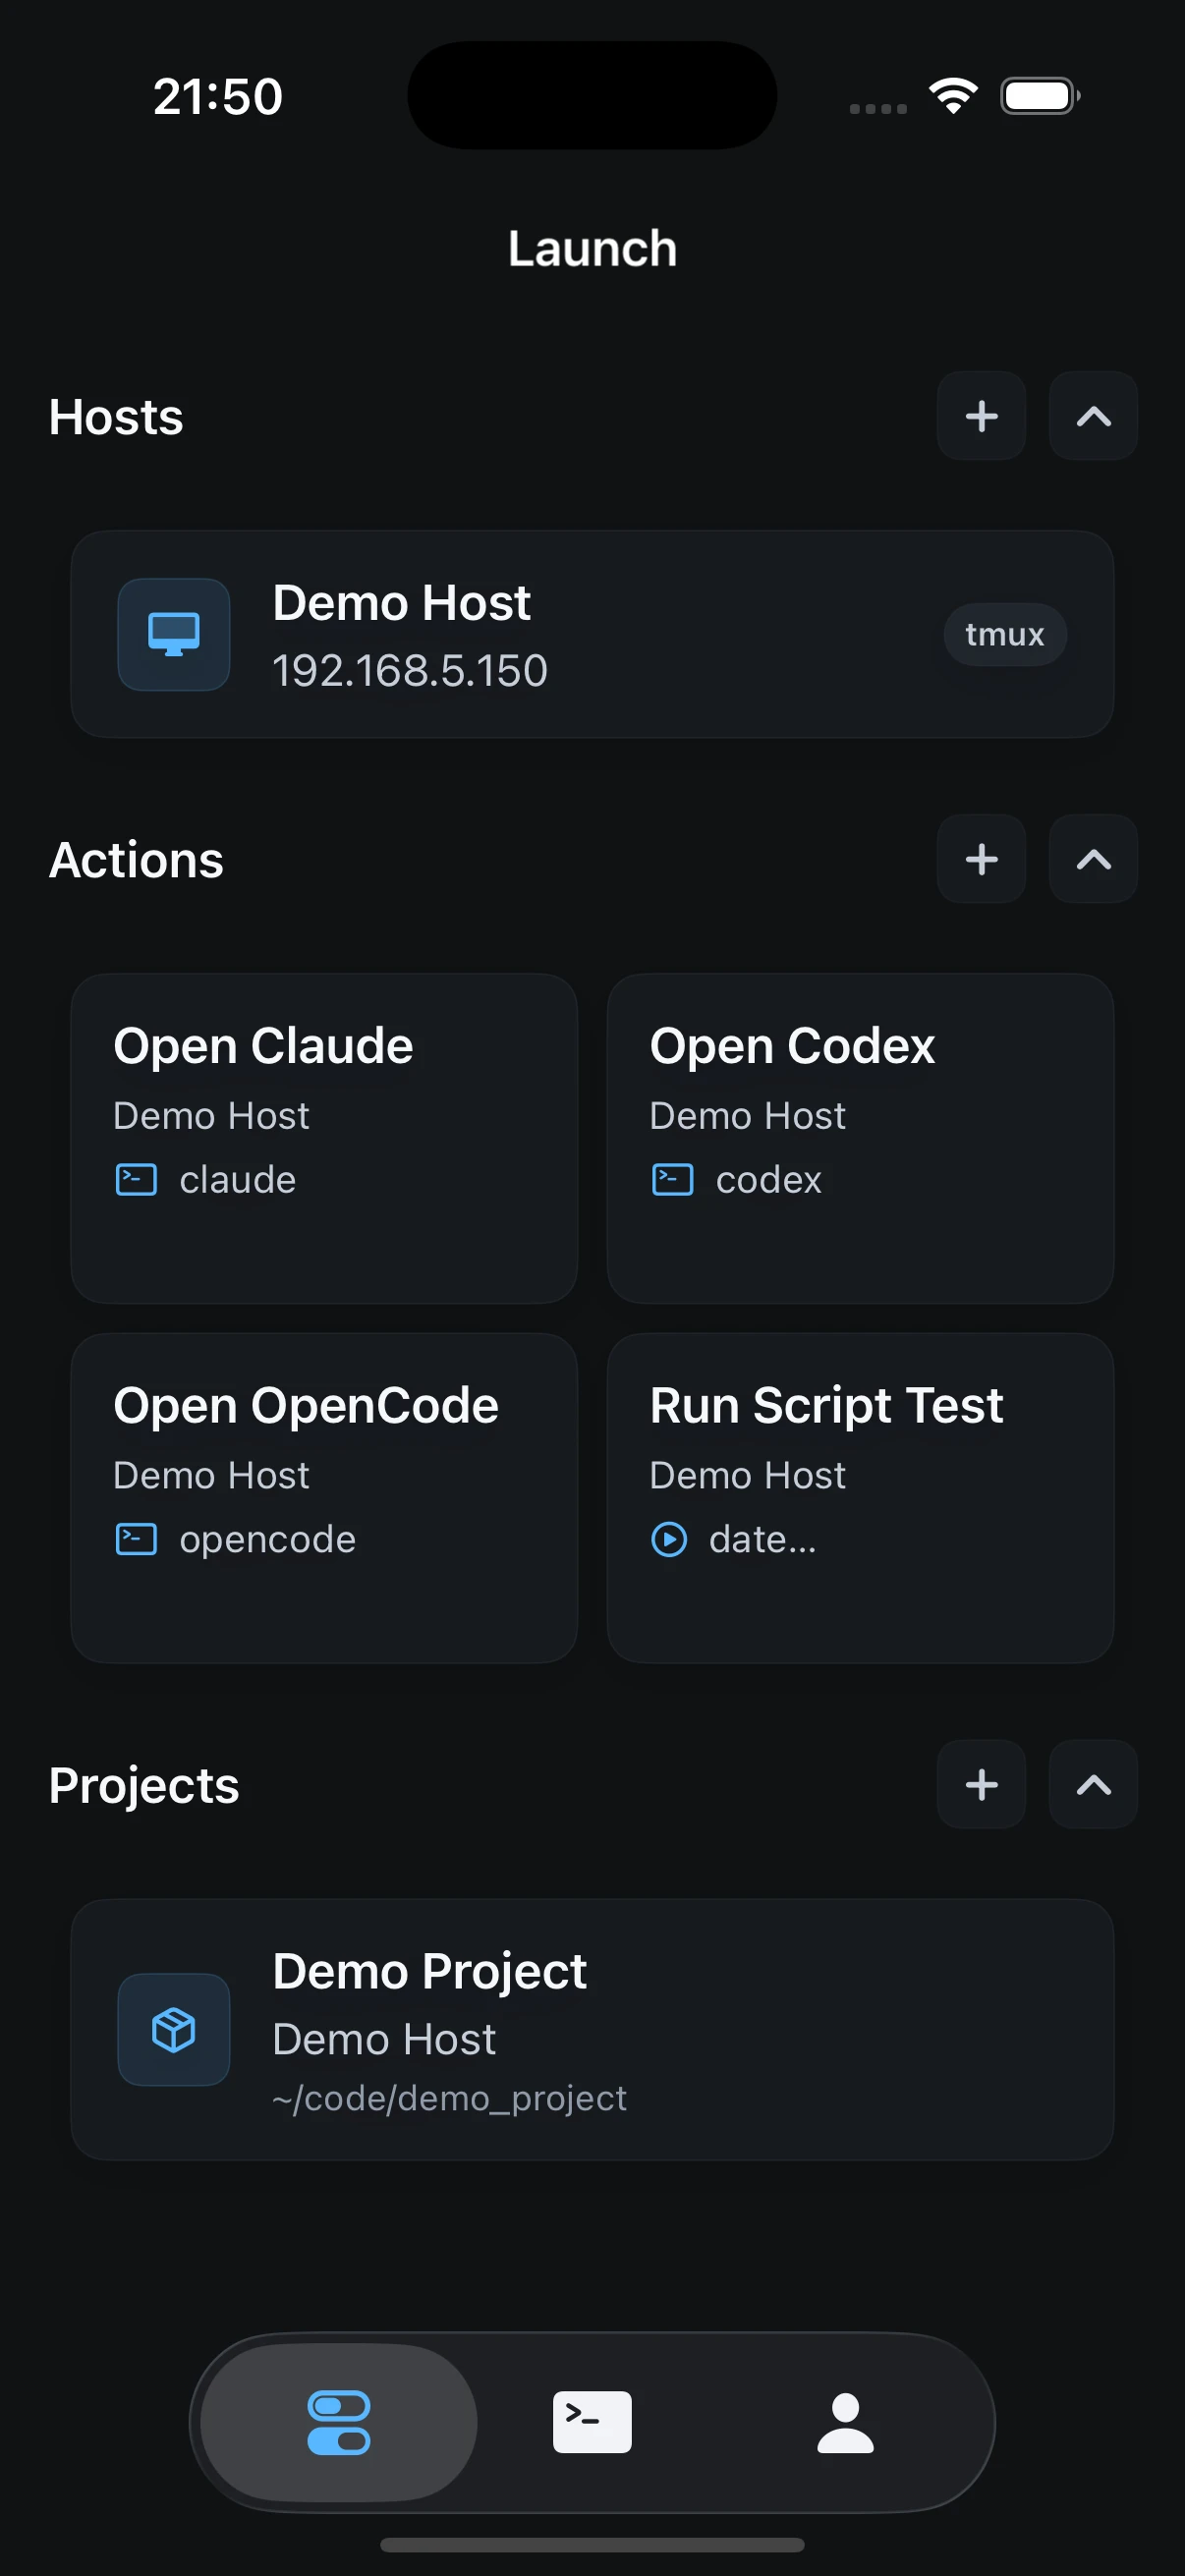Add a new project with plus button
The image size is (1185, 2576).
(981, 1785)
